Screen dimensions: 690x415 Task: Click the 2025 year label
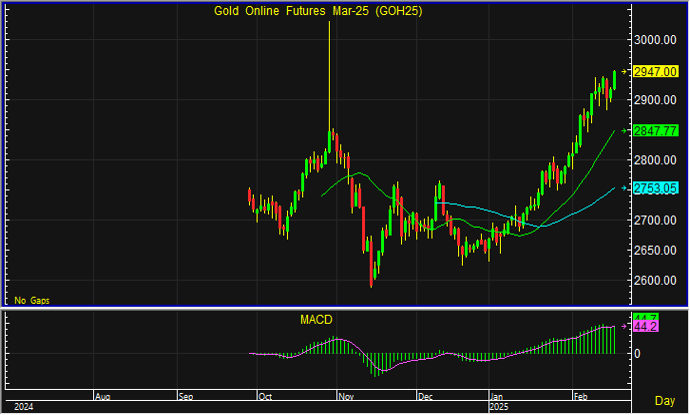[499, 407]
